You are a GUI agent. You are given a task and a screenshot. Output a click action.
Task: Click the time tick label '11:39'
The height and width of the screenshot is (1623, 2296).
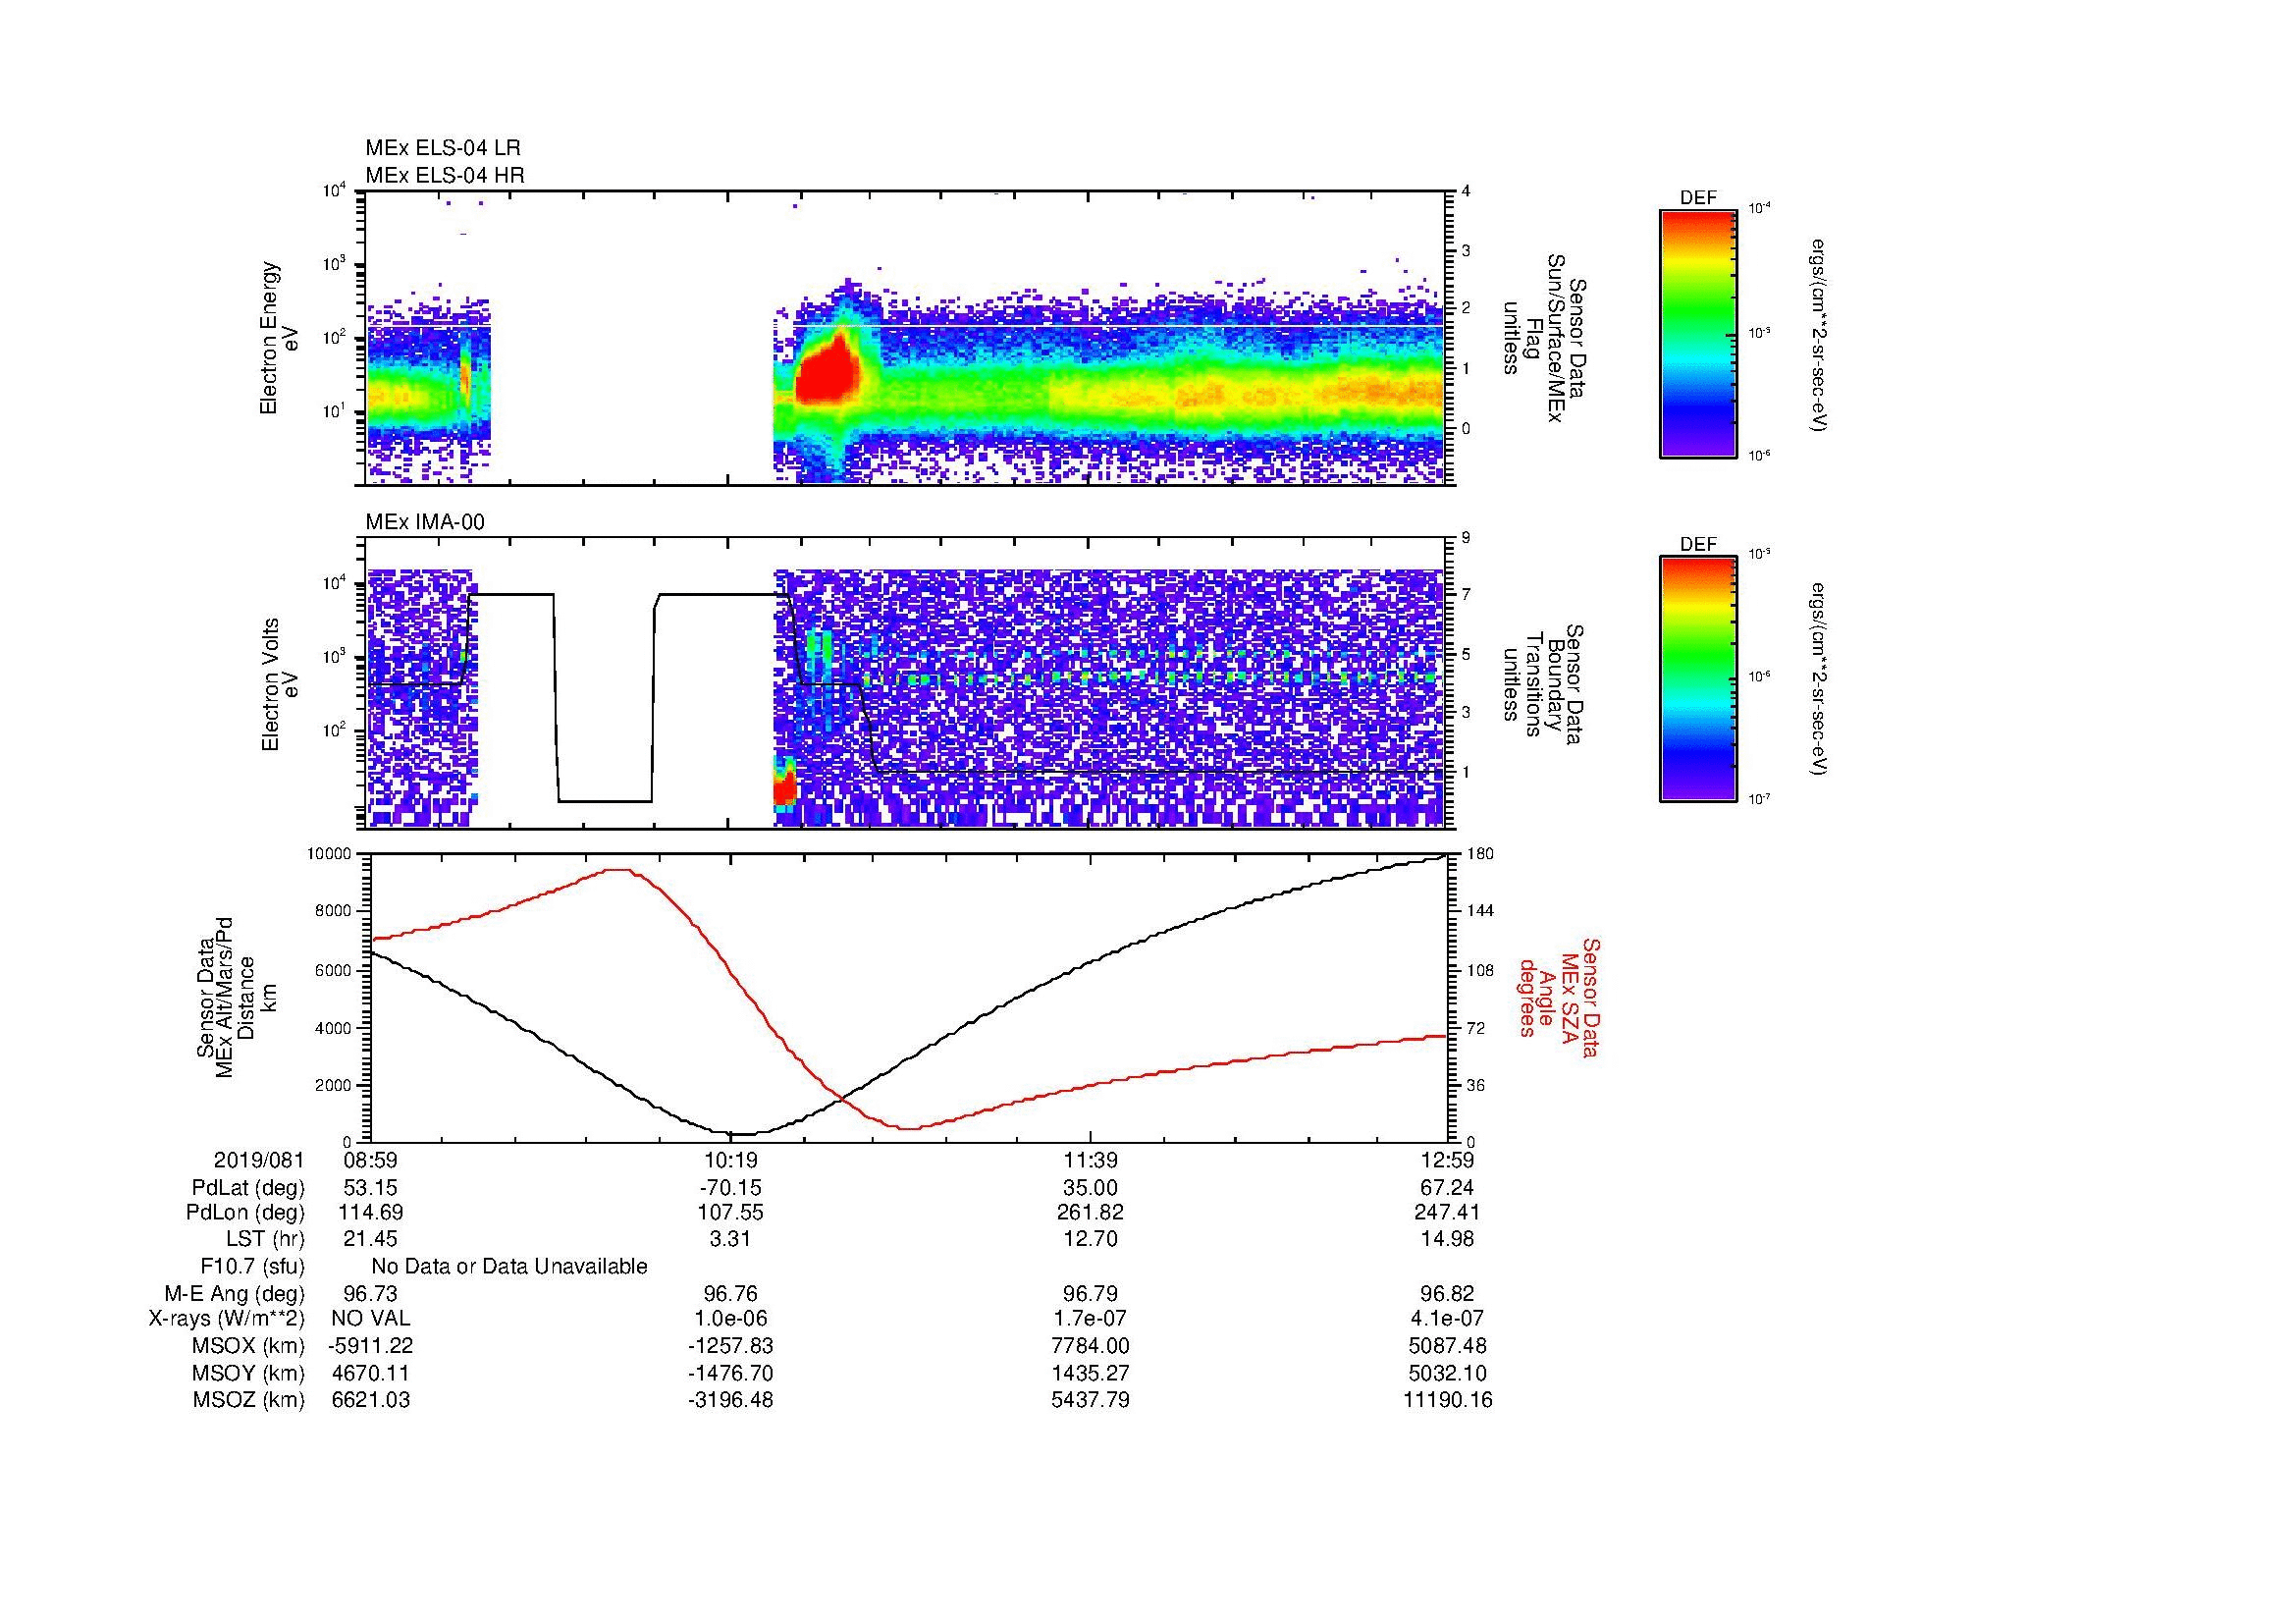coord(1090,1160)
